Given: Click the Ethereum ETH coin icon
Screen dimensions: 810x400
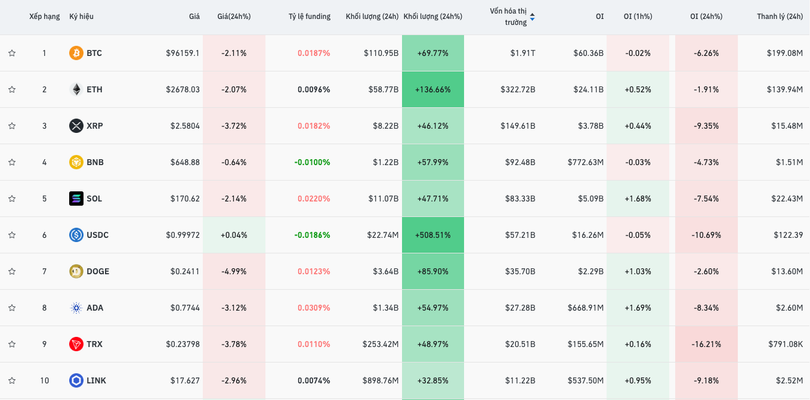Looking at the screenshot, I should point(76,90).
